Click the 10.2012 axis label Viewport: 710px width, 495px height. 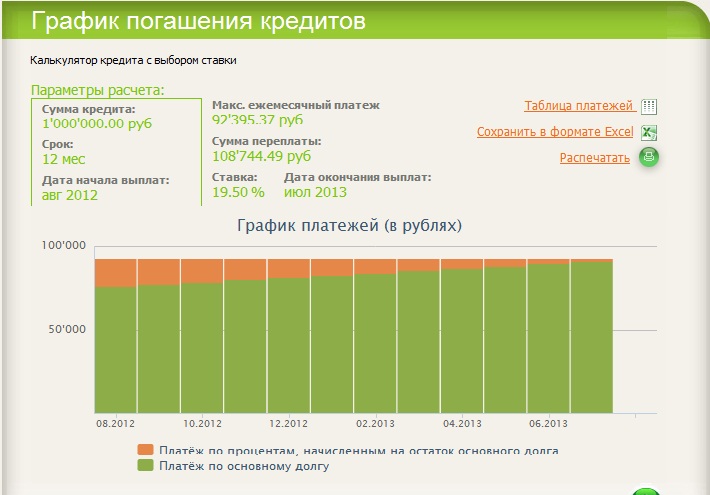point(202,424)
